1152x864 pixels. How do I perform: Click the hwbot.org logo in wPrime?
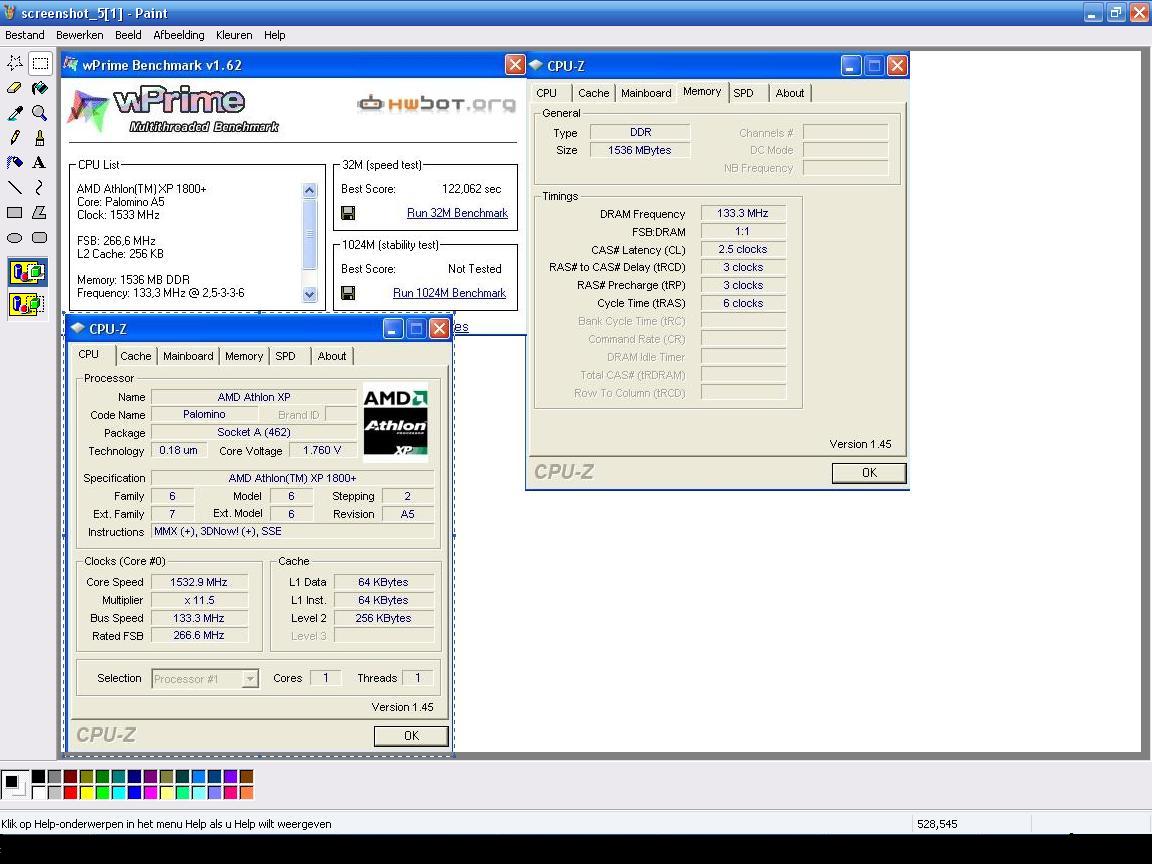[436, 104]
